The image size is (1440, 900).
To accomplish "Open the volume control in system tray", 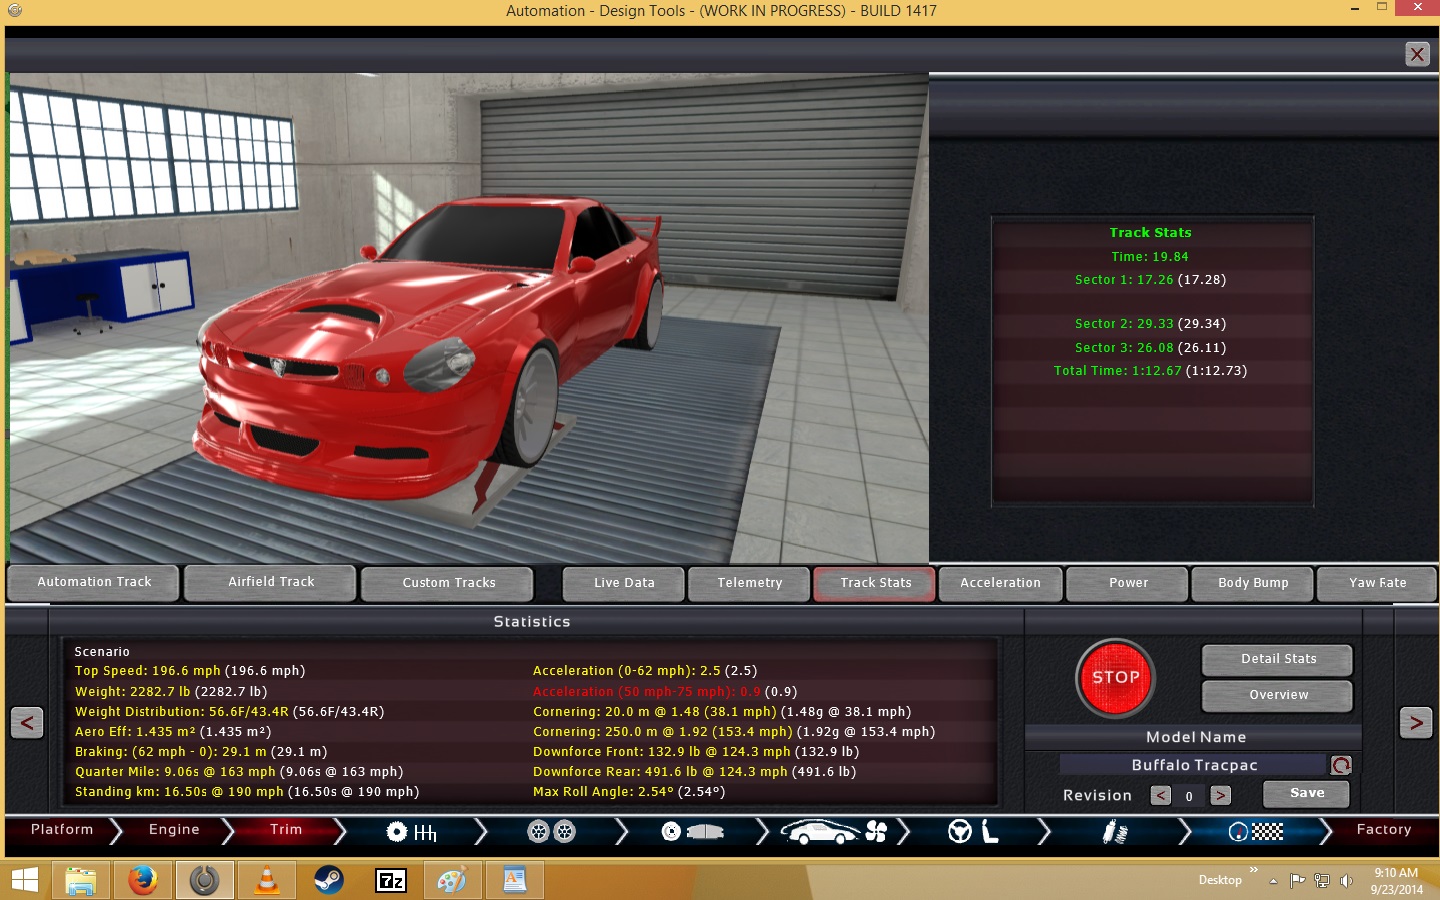I will pyautogui.click(x=1346, y=881).
